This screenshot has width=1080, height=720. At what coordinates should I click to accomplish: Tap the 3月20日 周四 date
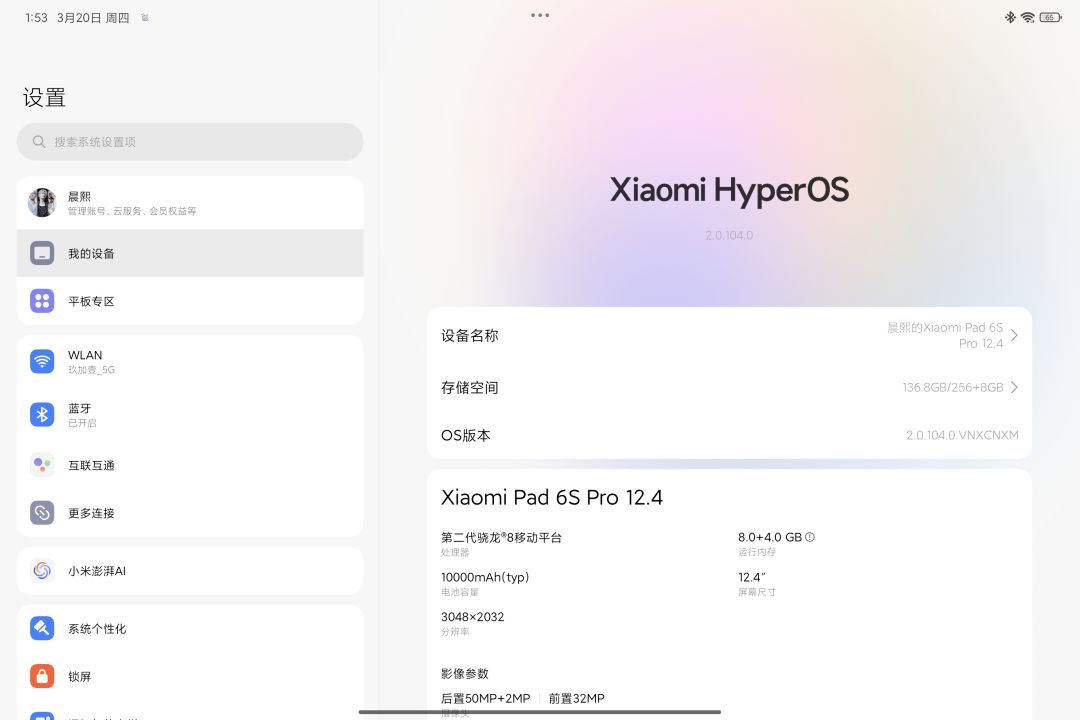(93, 17)
